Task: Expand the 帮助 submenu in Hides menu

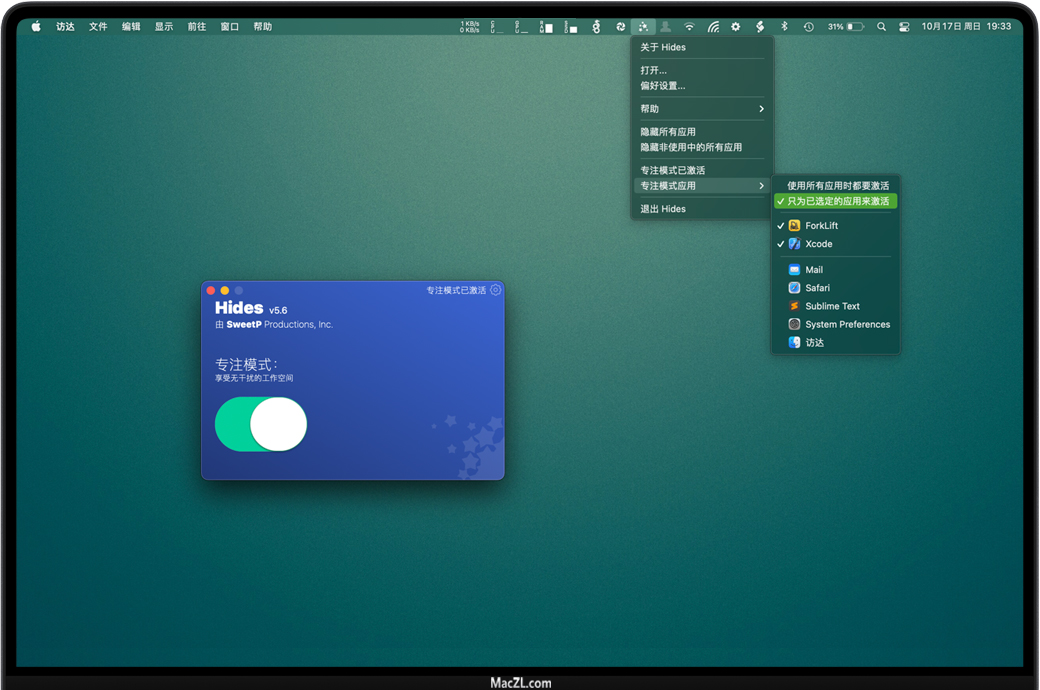Action: (702, 109)
